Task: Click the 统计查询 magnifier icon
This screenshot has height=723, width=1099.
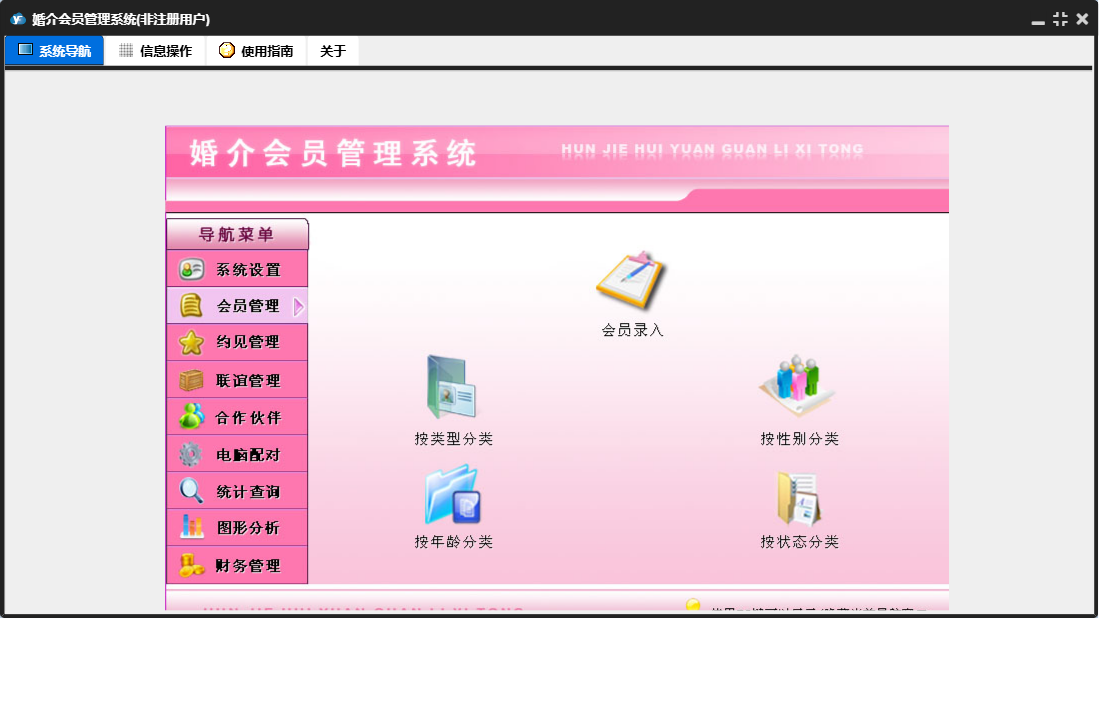Action: click(x=191, y=491)
